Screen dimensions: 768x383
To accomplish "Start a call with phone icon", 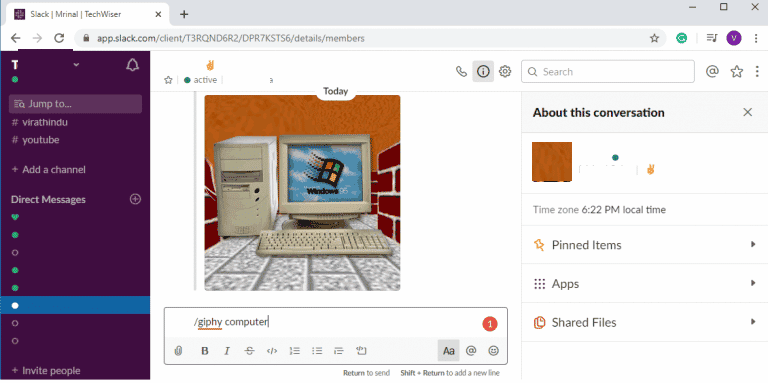I will (461, 72).
